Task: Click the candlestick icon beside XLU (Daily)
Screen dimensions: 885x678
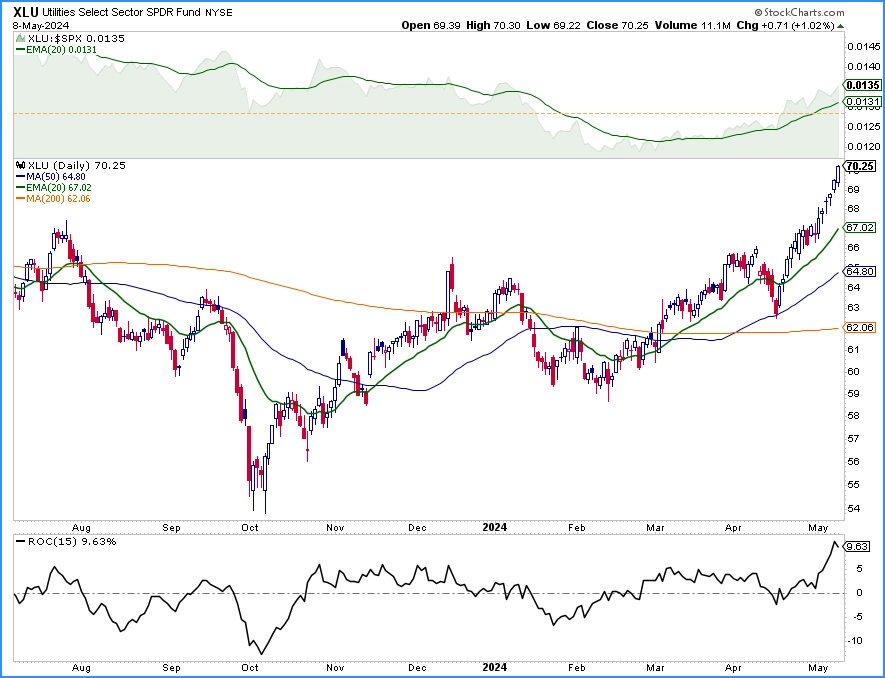Action: [20, 165]
